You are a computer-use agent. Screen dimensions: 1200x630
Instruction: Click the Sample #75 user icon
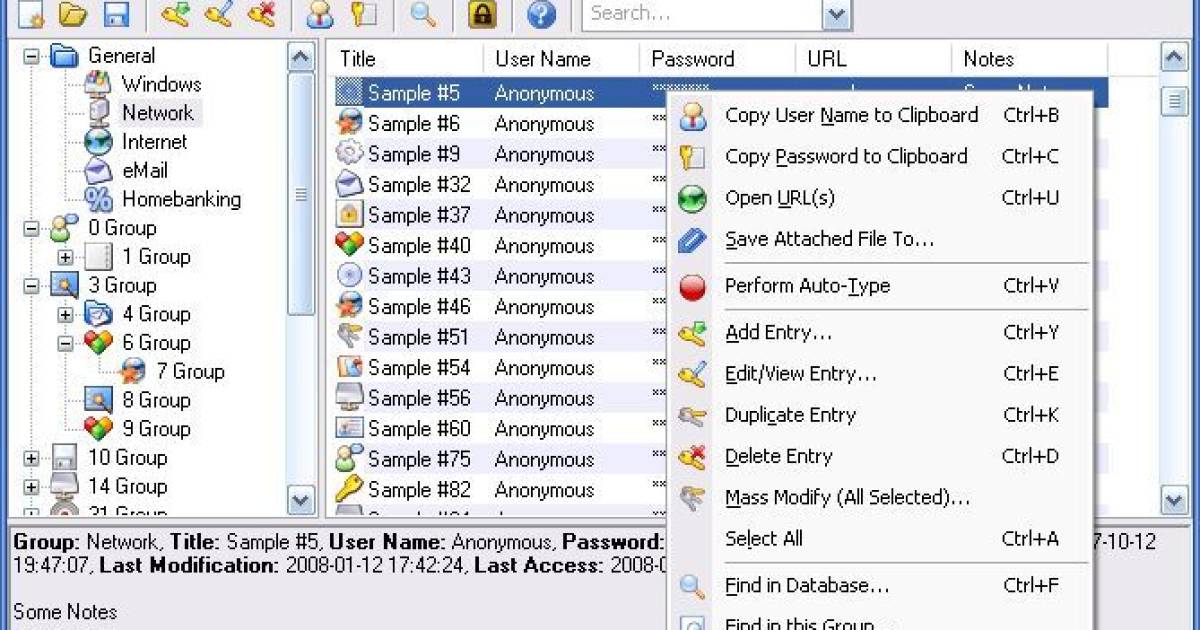(x=349, y=459)
